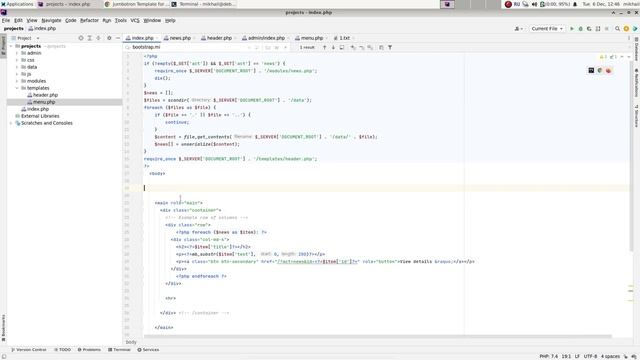Click the editor horizontal scrollbar
This screenshot has width=640, height=360.
click(378, 337)
